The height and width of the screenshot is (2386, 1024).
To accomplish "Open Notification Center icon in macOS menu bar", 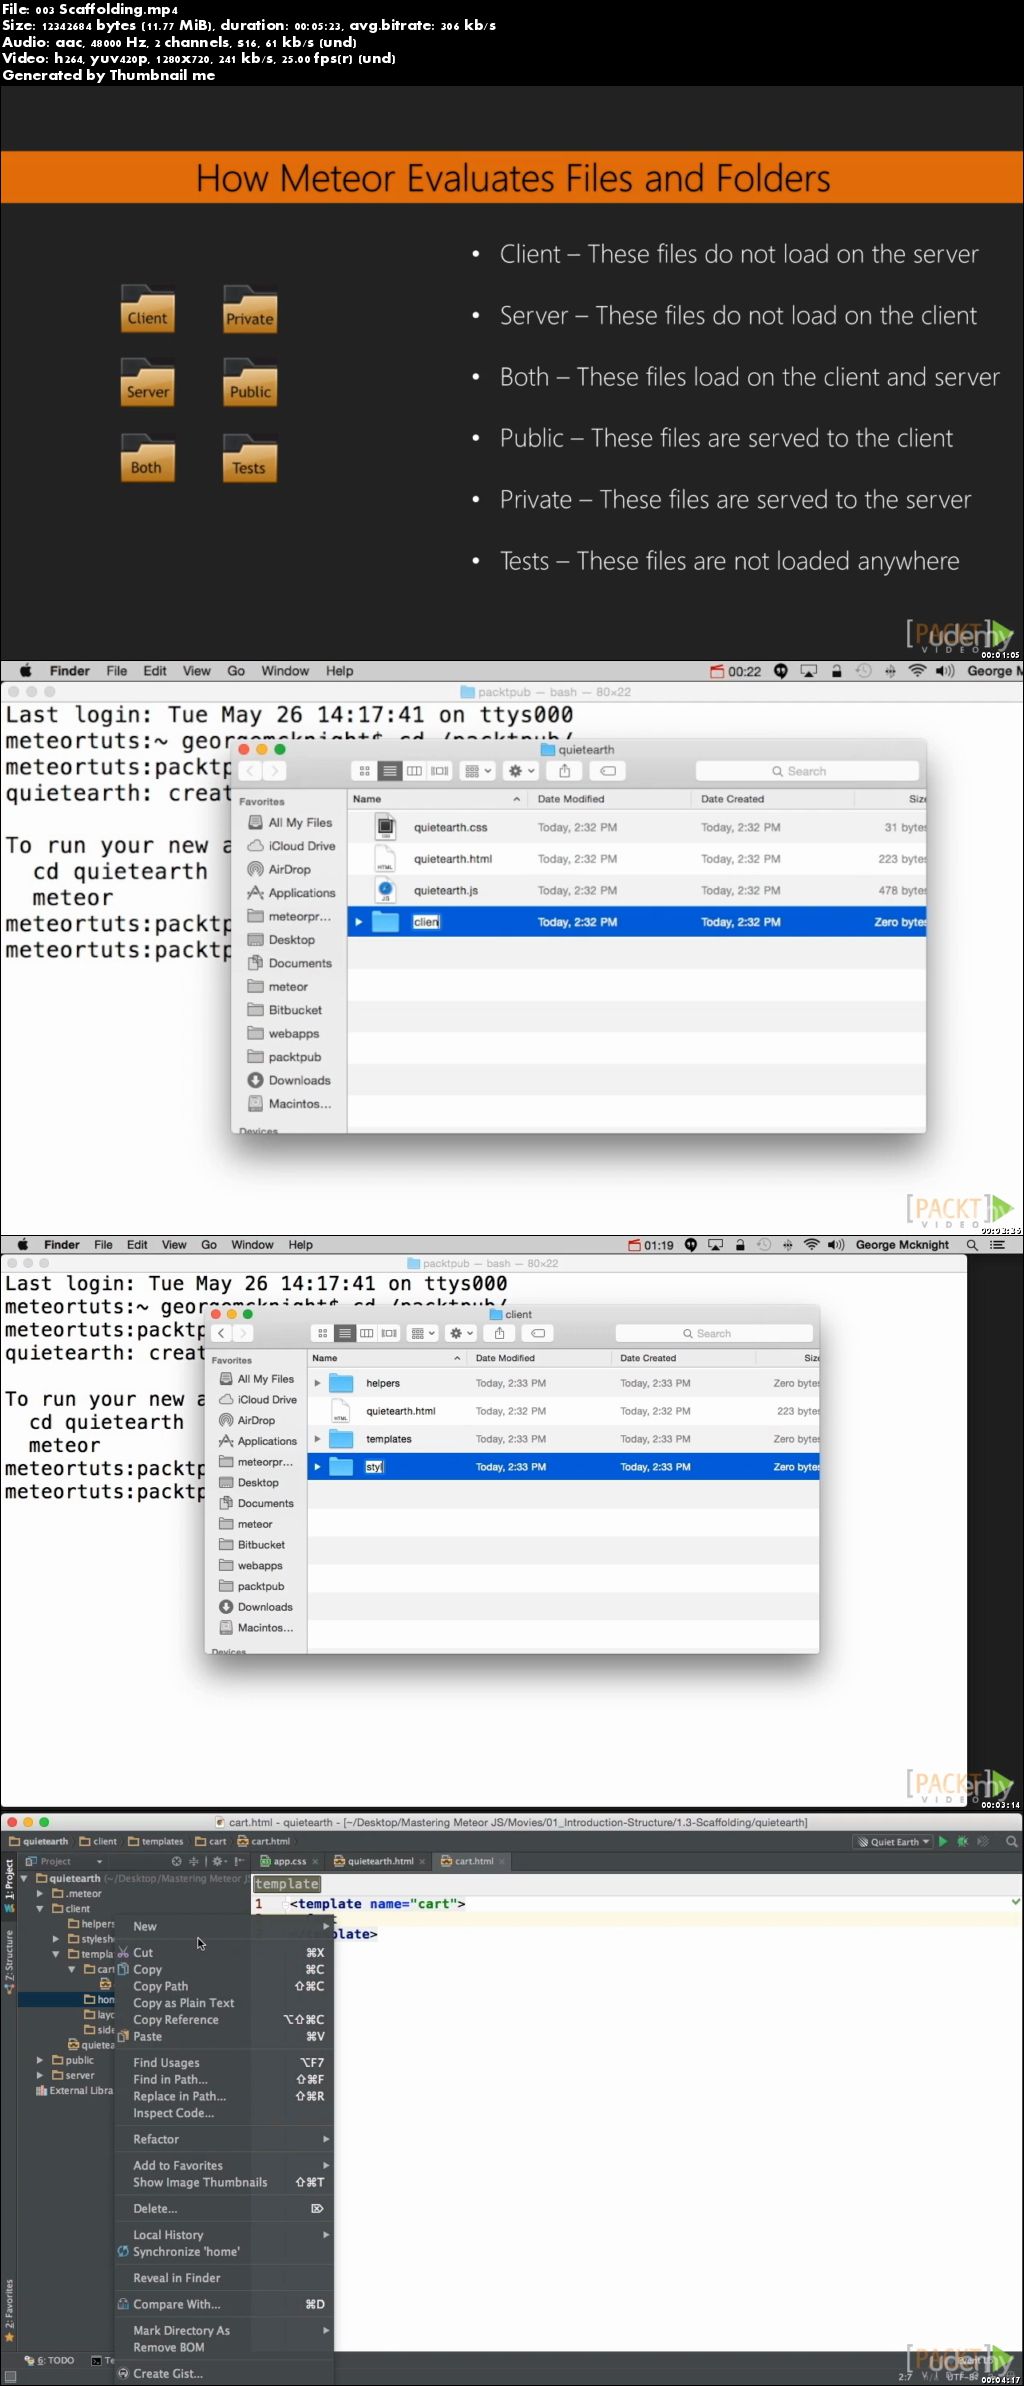I will [x=997, y=1245].
